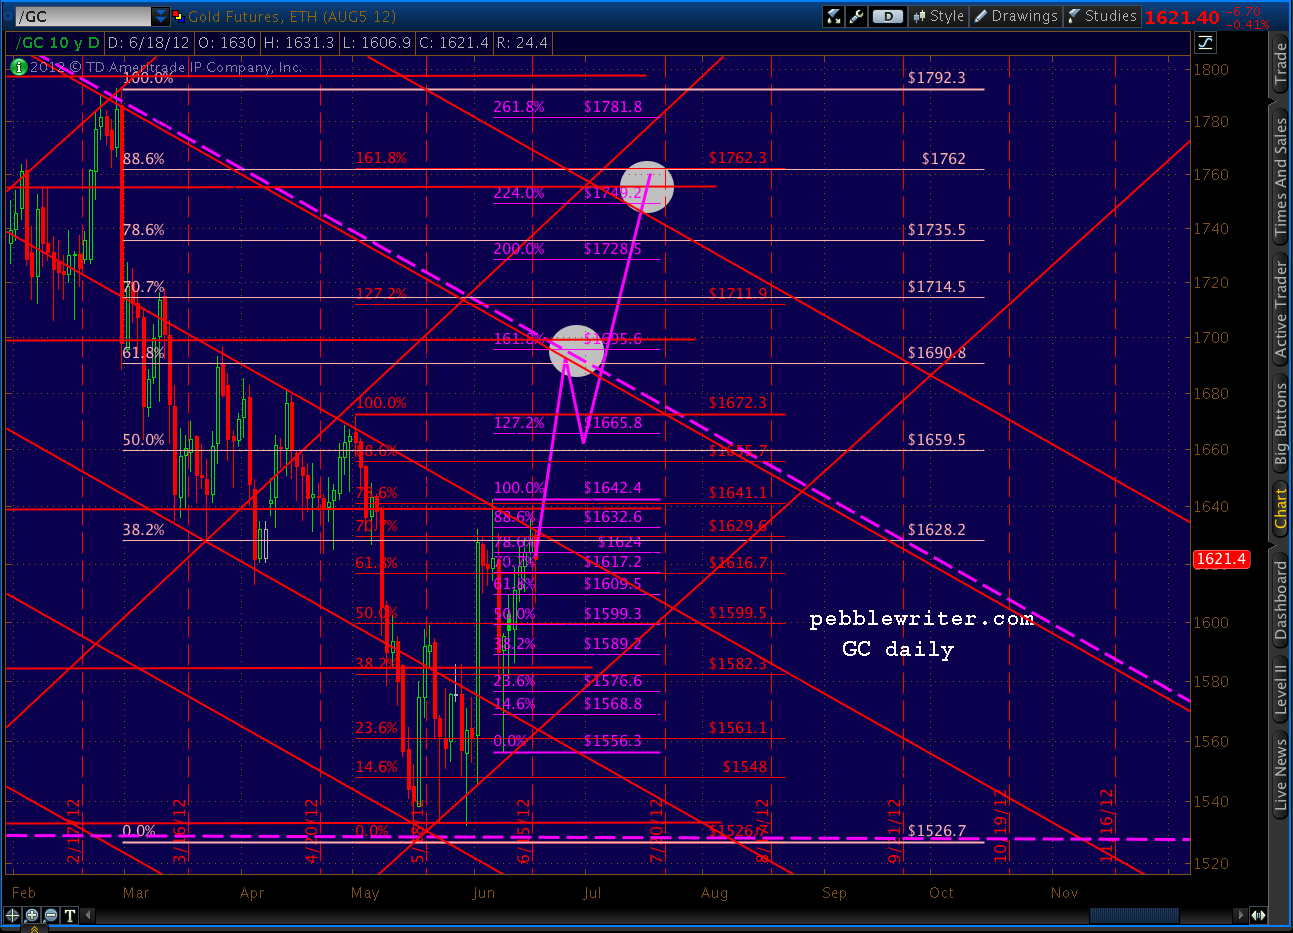The height and width of the screenshot is (933, 1293).
Task: Open the Style menu
Action: (938, 16)
